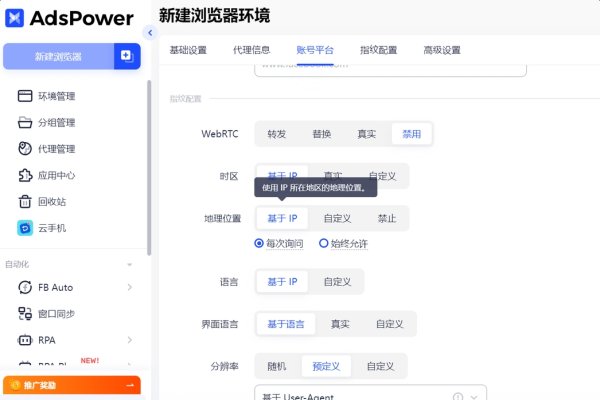Click the RPA robot icon
Image resolution: width=600 pixels, height=400 pixels.
[25, 340]
